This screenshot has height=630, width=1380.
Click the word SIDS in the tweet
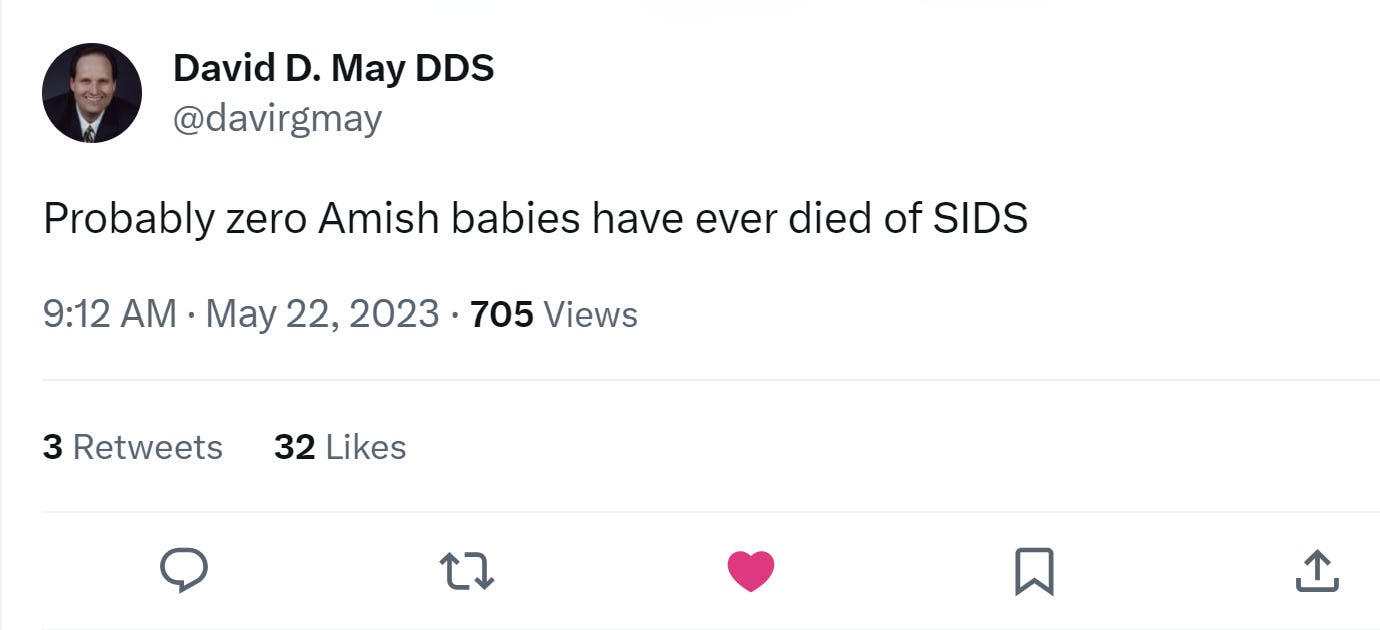pyautogui.click(x=980, y=219)
